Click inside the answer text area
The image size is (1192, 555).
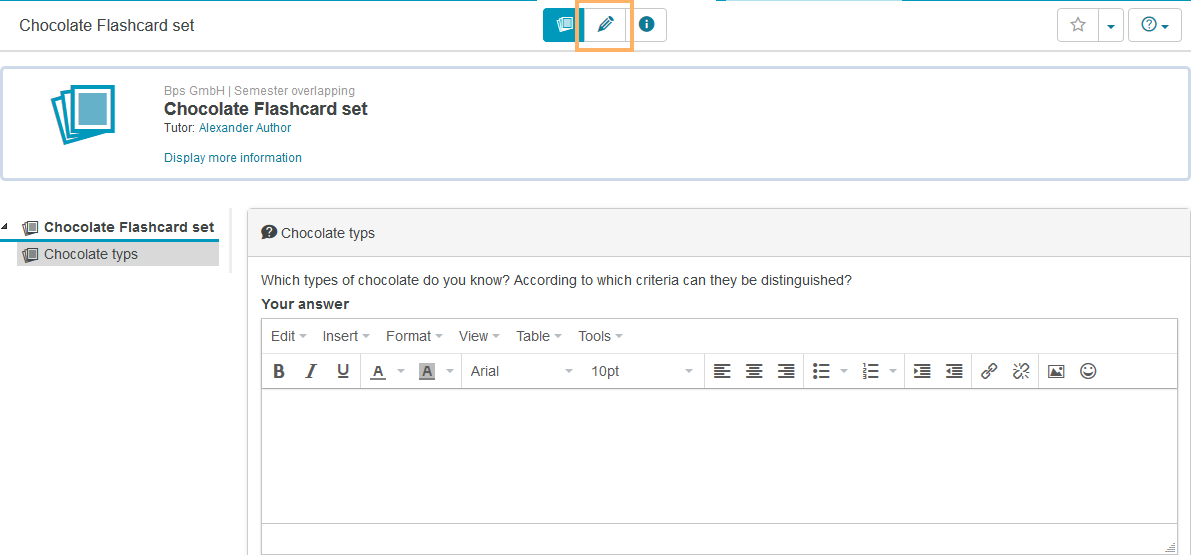tap(718, 455)
